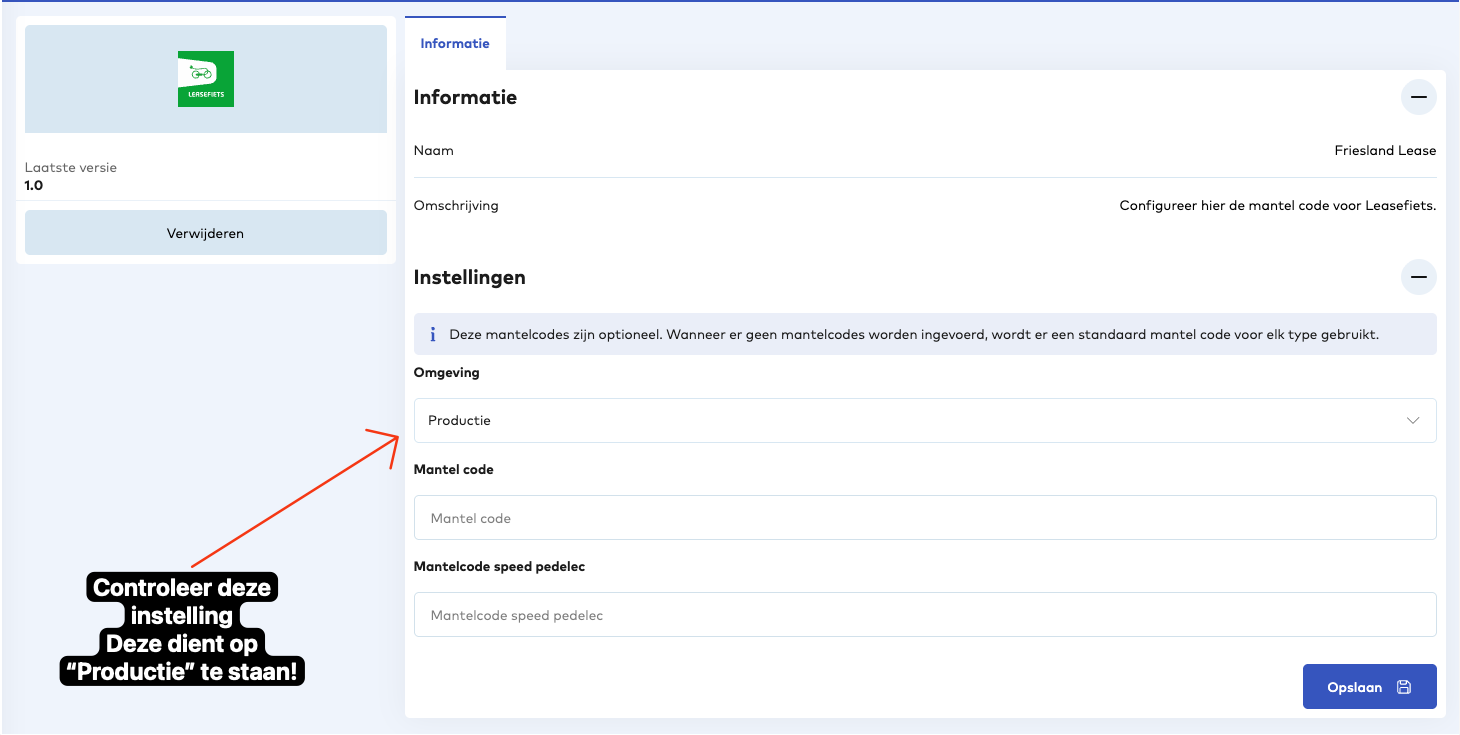1460x735 pixels.
Task: Collapse the Instellingen section with minus button
Action: (1418, 277)
